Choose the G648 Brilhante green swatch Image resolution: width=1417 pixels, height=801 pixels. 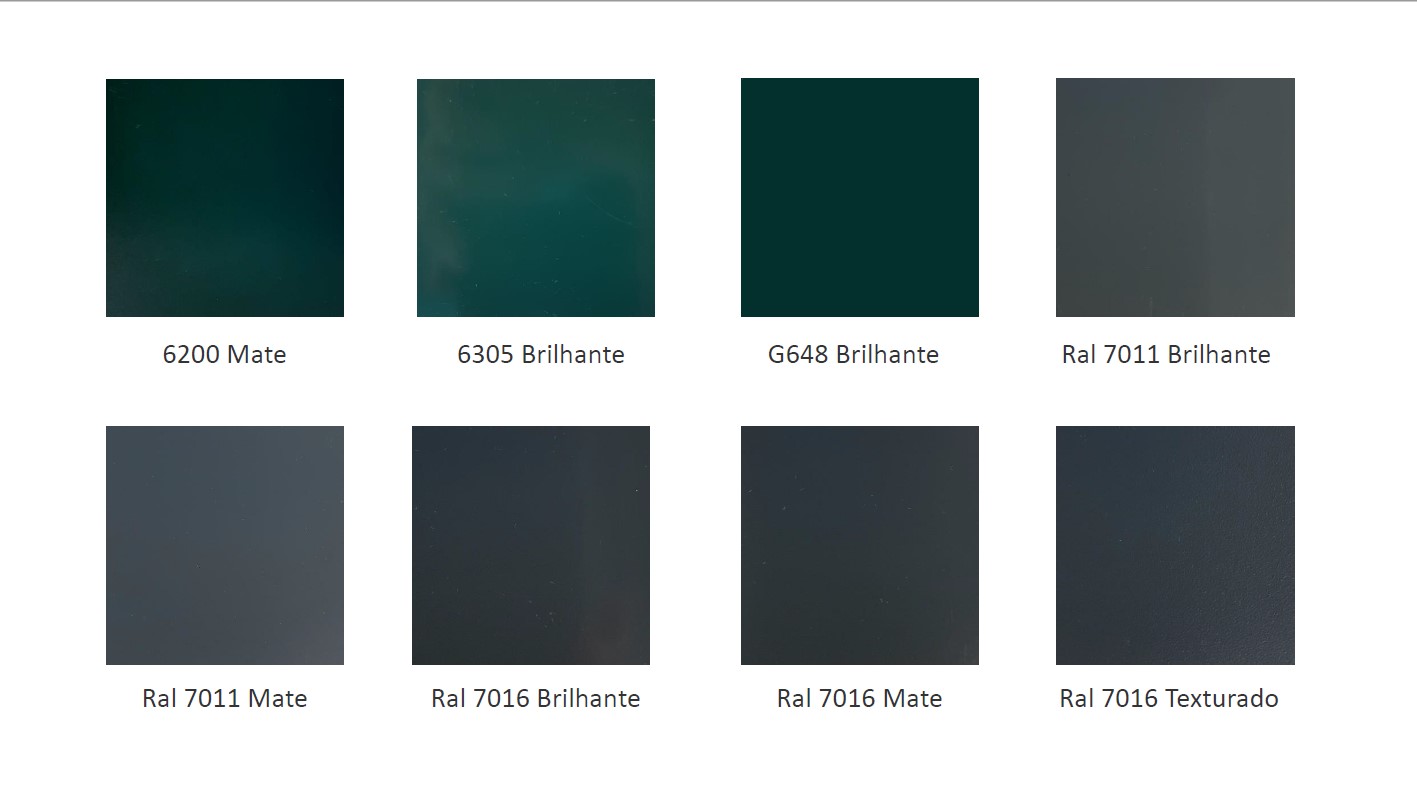(860, 198)
